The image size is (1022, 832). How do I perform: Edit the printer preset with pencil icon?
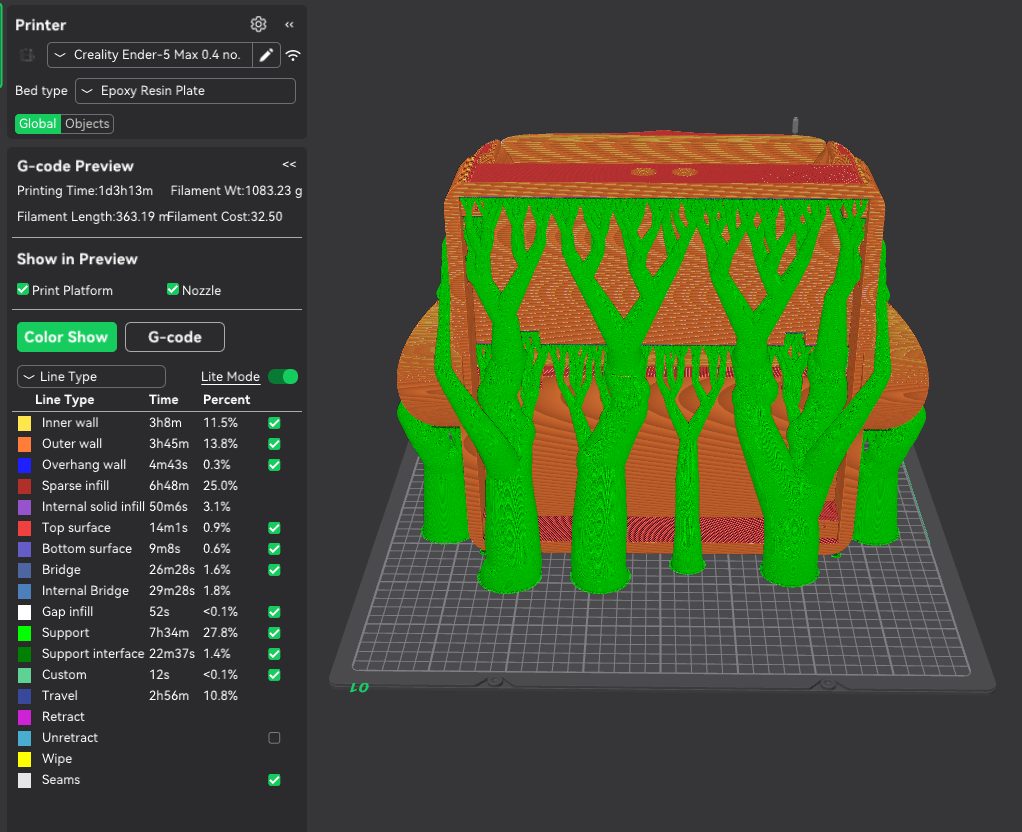[x=267, y=55]
